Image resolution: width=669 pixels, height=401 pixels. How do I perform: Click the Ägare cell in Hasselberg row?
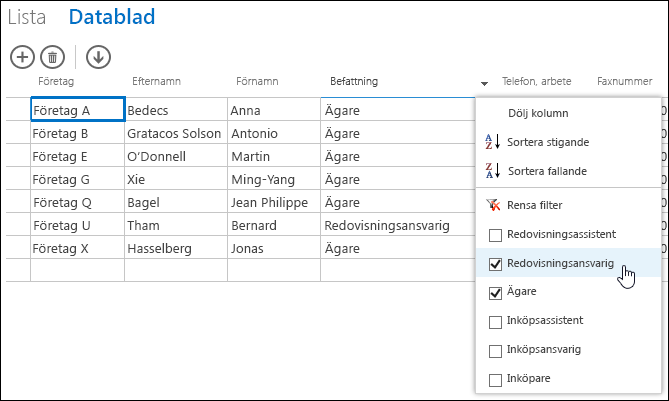coord(398,248)
